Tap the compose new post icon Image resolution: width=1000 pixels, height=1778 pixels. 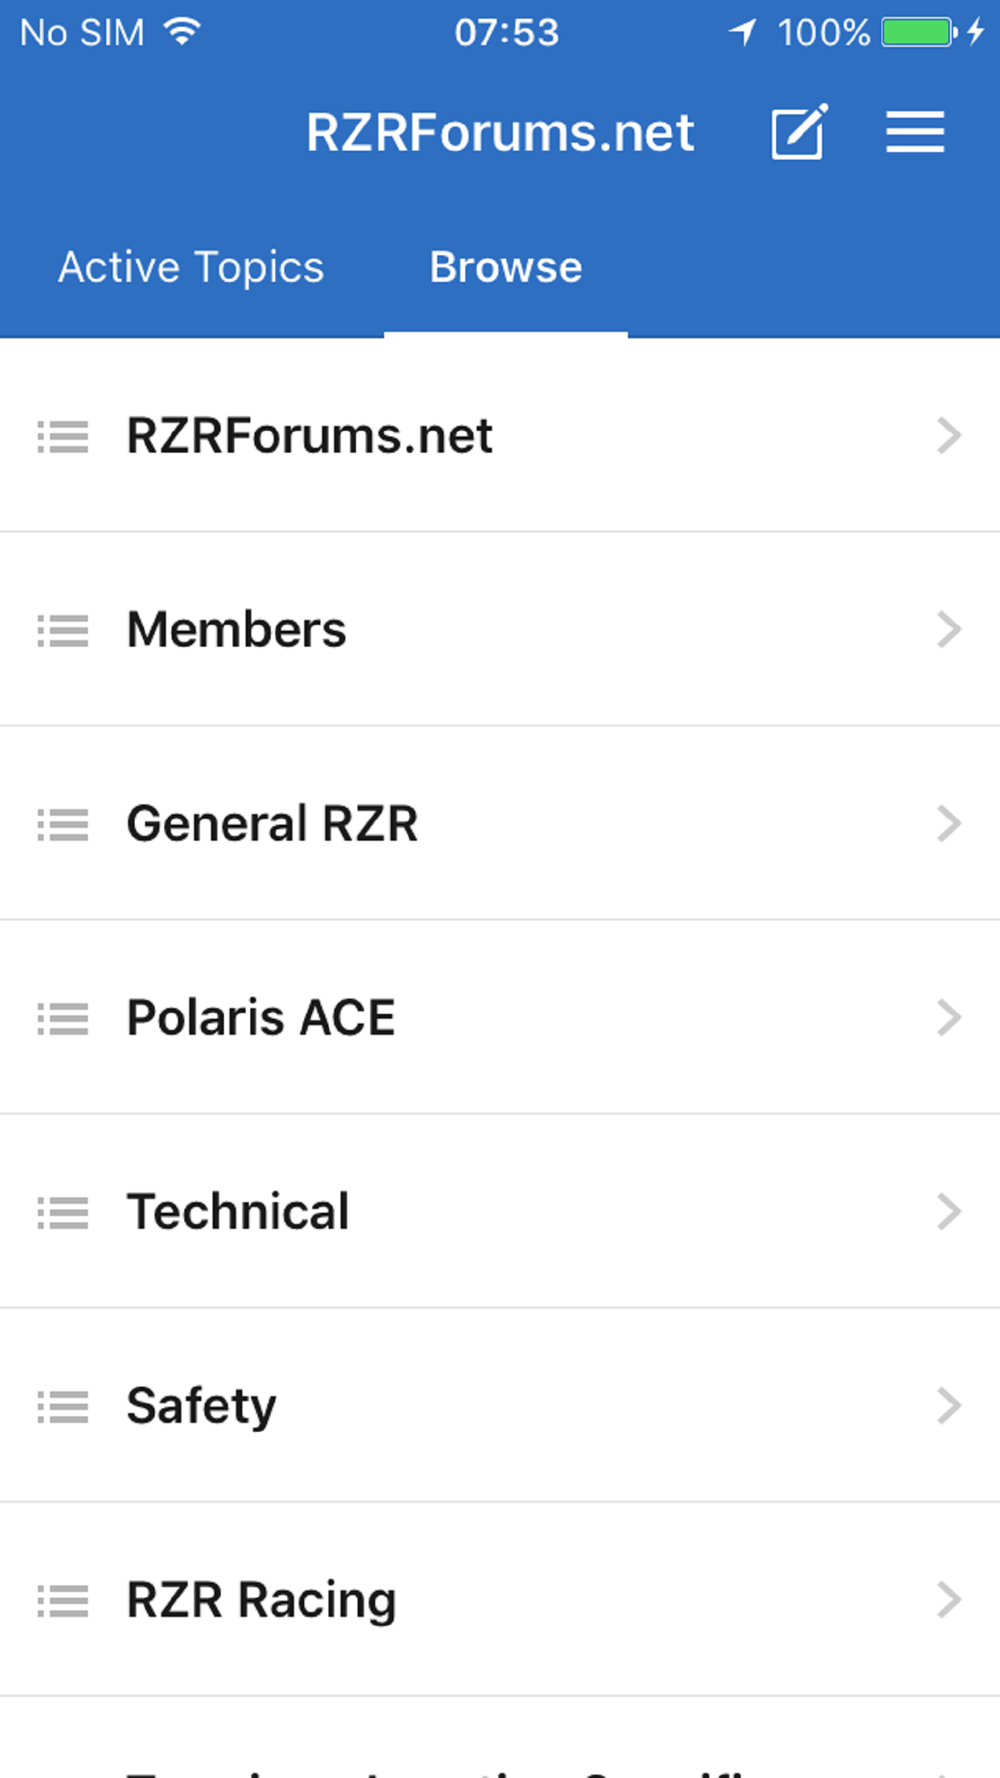click(x=799, y=131)
